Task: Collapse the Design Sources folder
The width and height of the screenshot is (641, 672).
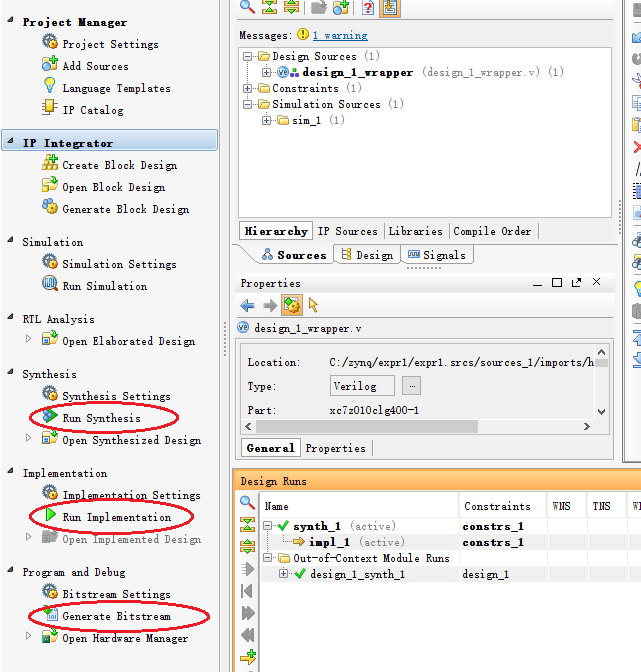Action: tap(248, 56)
